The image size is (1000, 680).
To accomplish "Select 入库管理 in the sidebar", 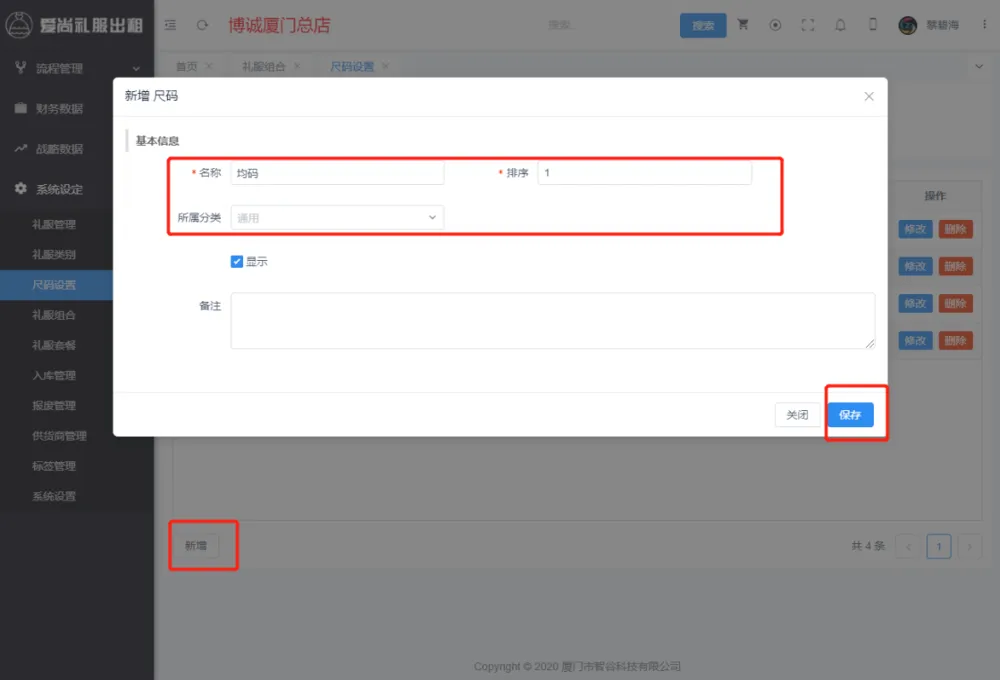I will coord(54,375).
